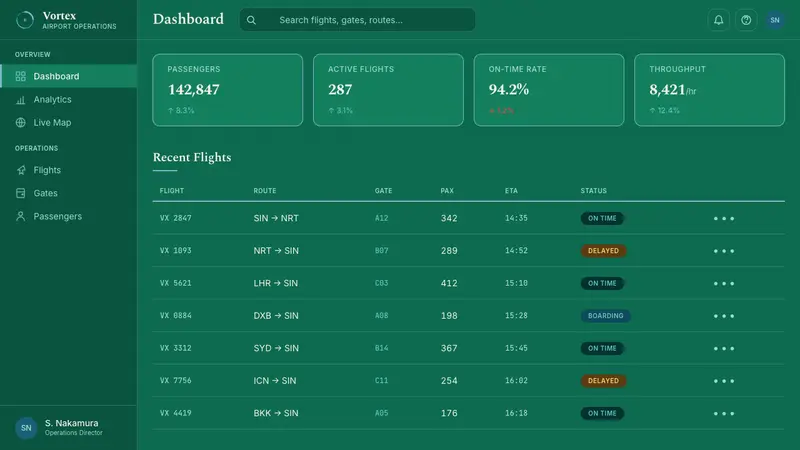
Task: Click the Flights plane icon
Action: (x=20, y=170)
